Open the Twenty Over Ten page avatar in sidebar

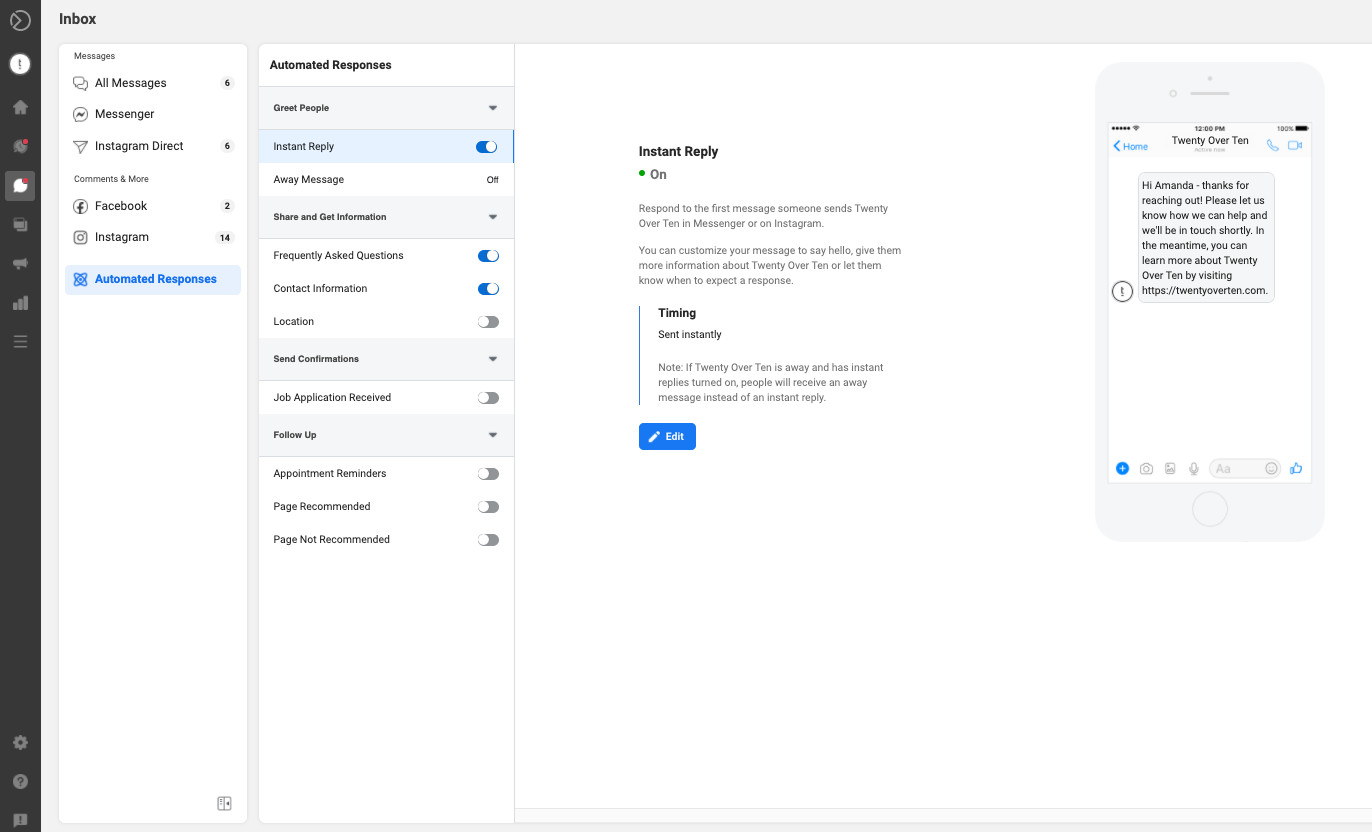[20, 64]
